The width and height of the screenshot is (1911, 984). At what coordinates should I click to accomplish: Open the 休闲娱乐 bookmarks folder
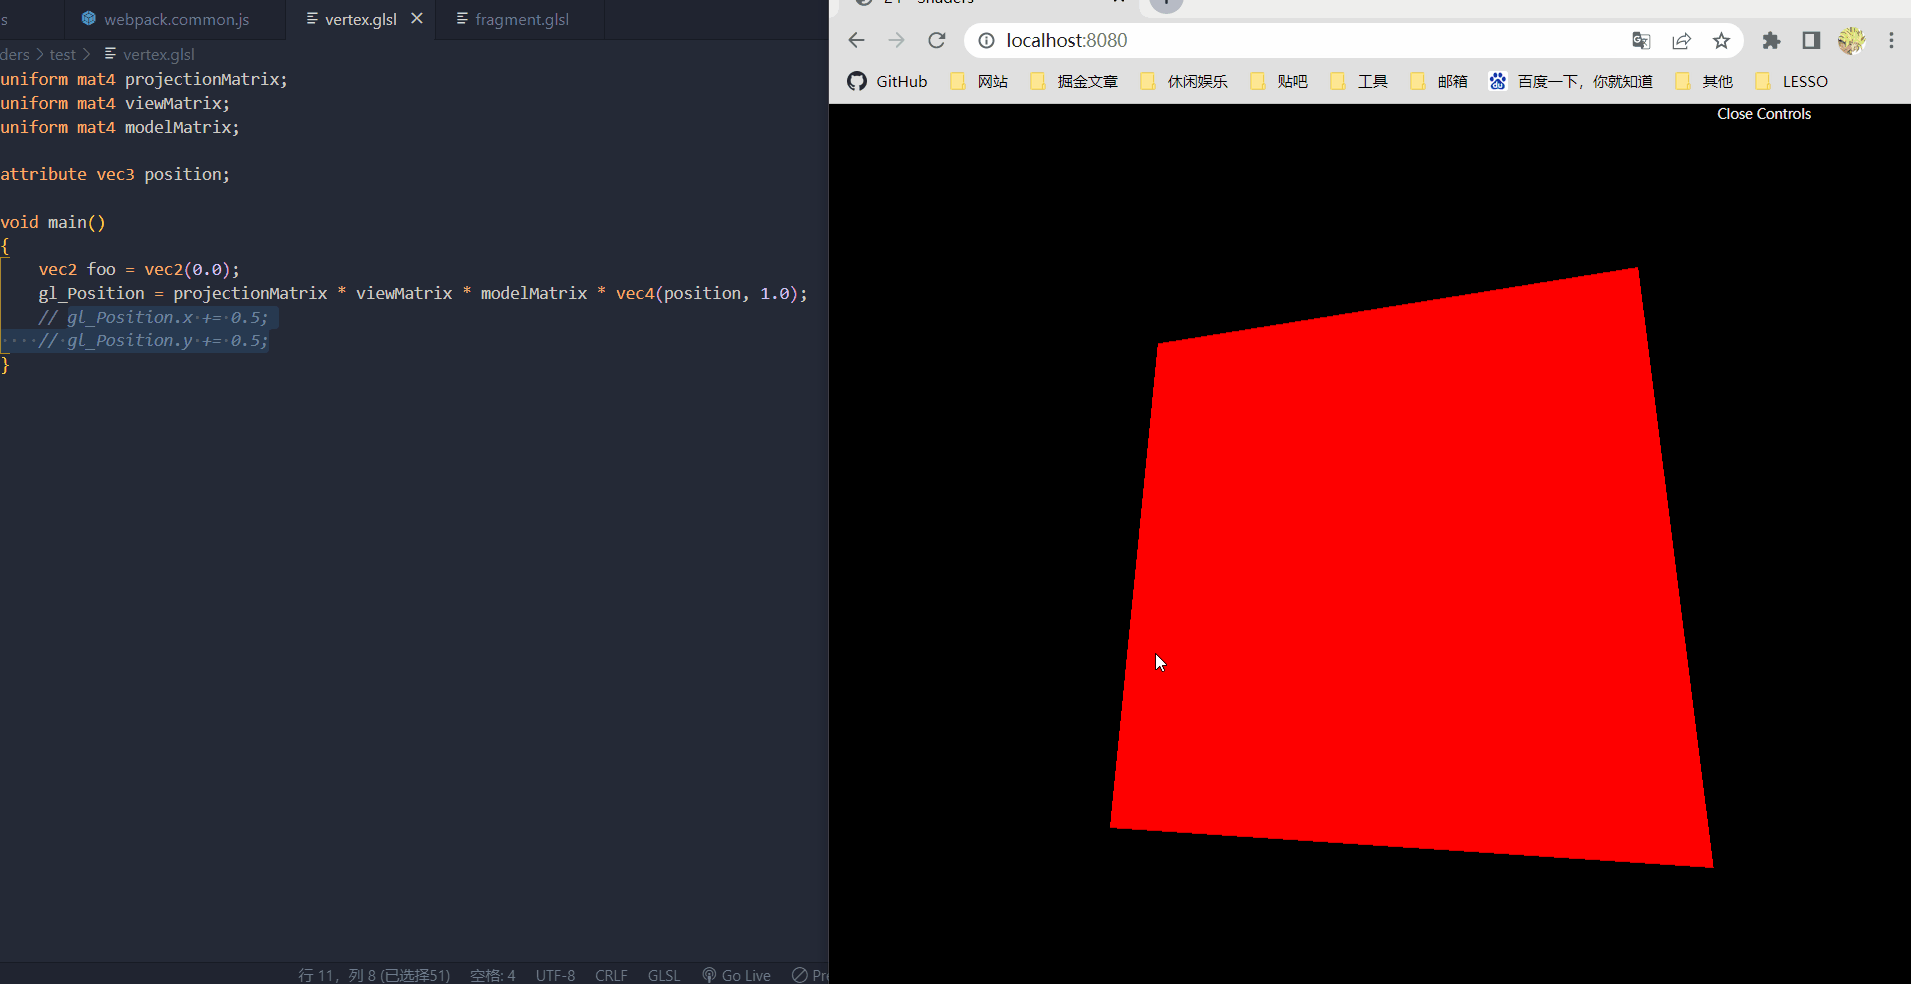[x=1184, y=81]
